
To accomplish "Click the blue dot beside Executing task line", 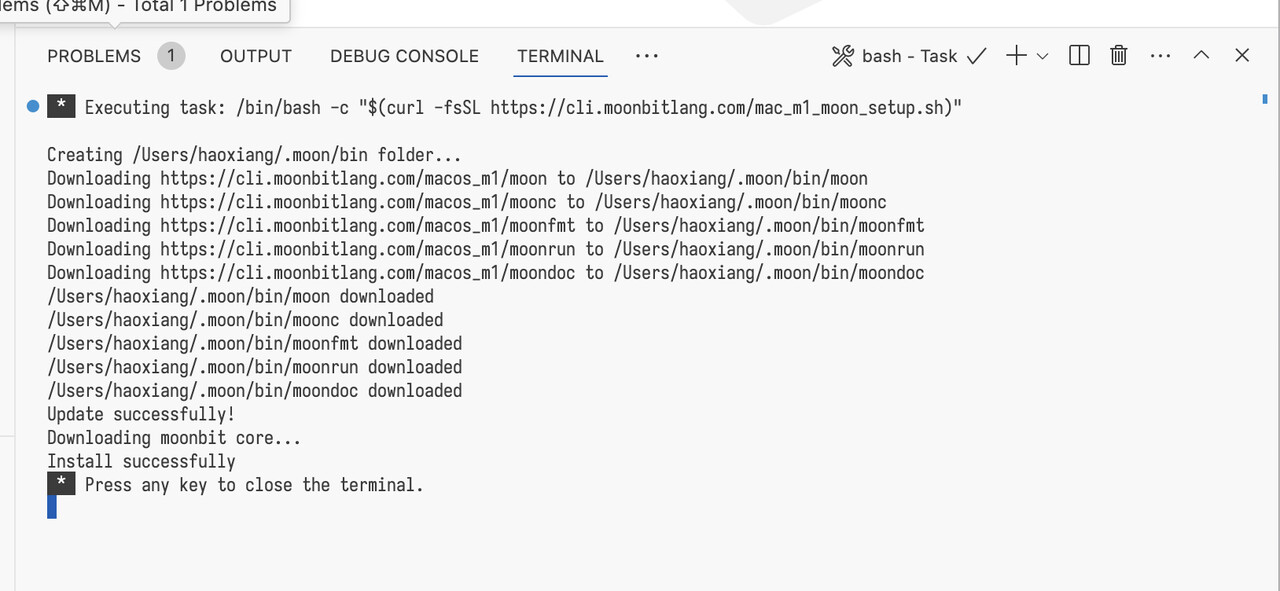I will [33, 106].
